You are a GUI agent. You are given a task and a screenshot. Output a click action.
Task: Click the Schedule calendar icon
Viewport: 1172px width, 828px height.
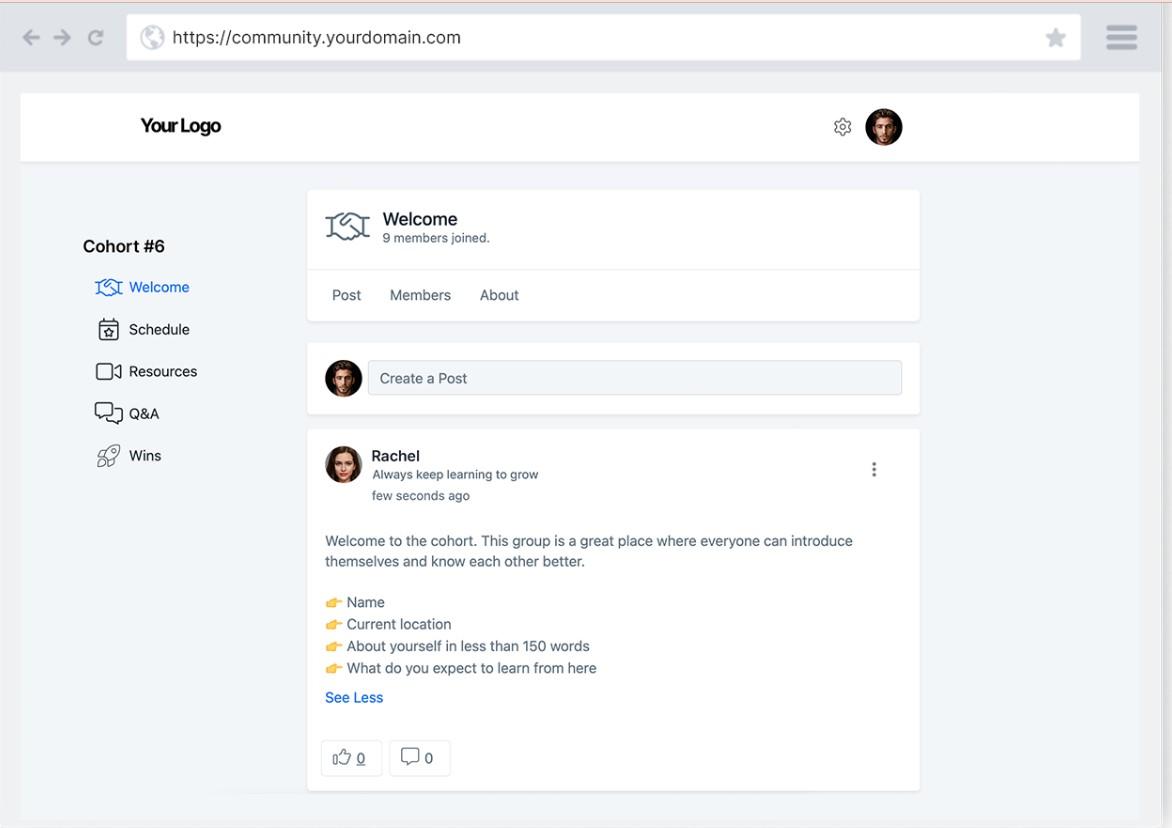point(108,330)
